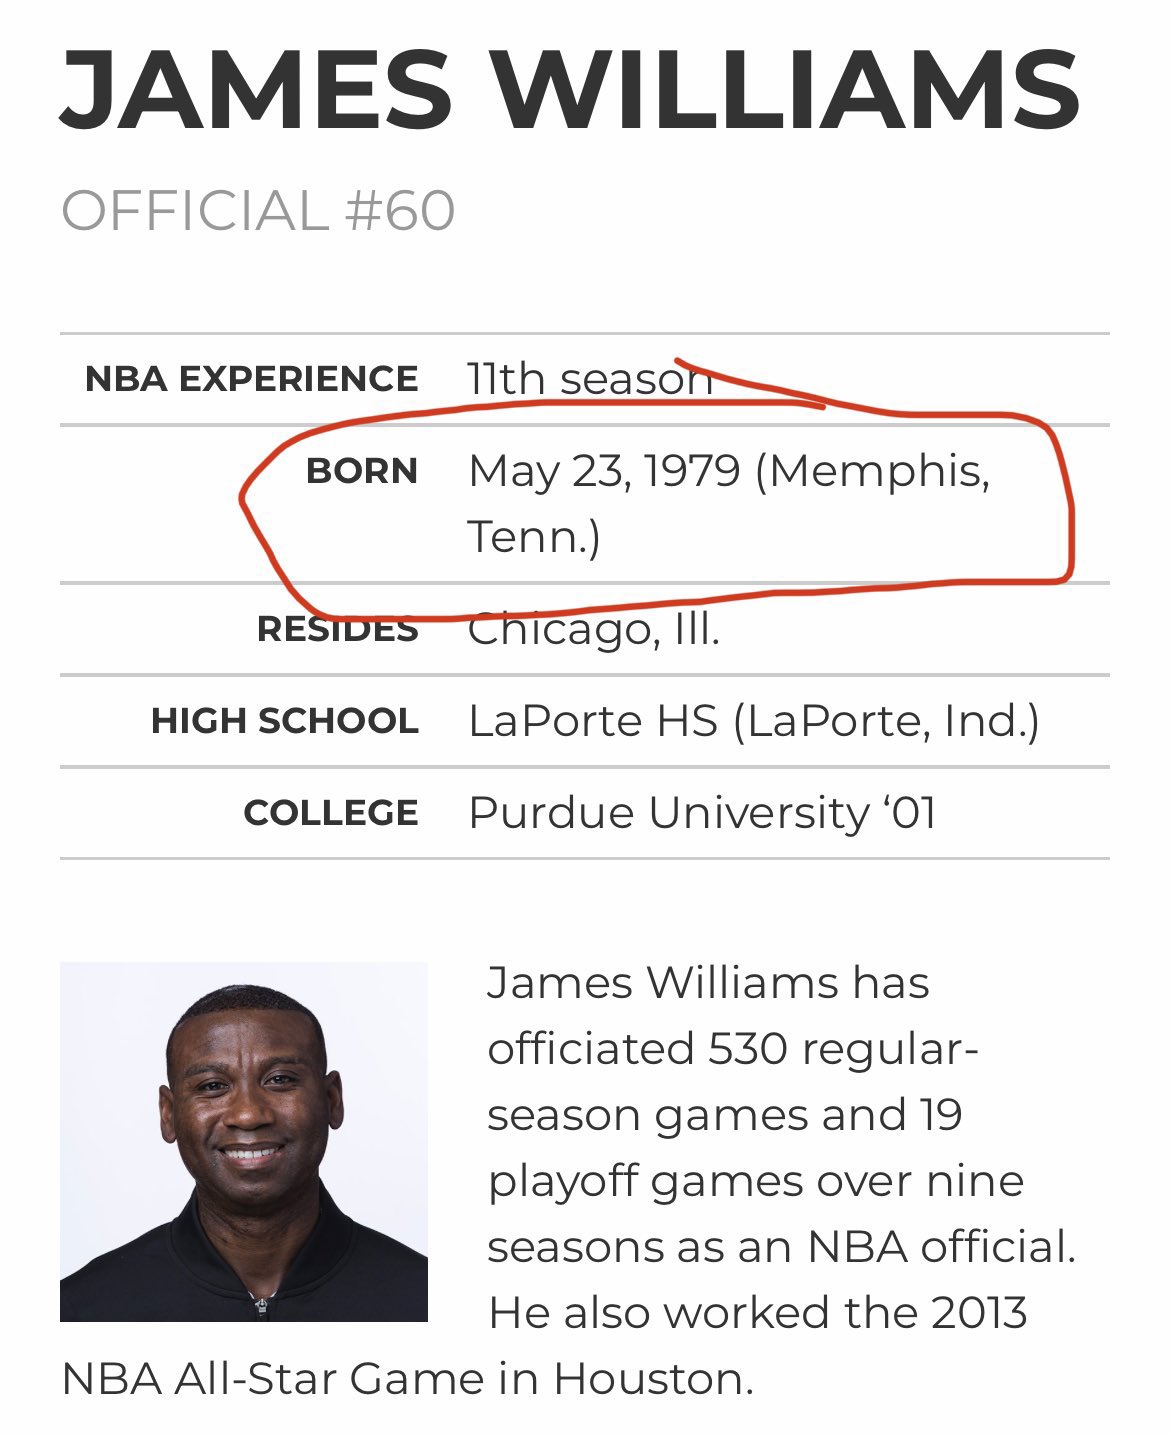Screen dimensions: 1170x1436
Task: Click the bio text starting James Williams has
Action: coord(708,983)
